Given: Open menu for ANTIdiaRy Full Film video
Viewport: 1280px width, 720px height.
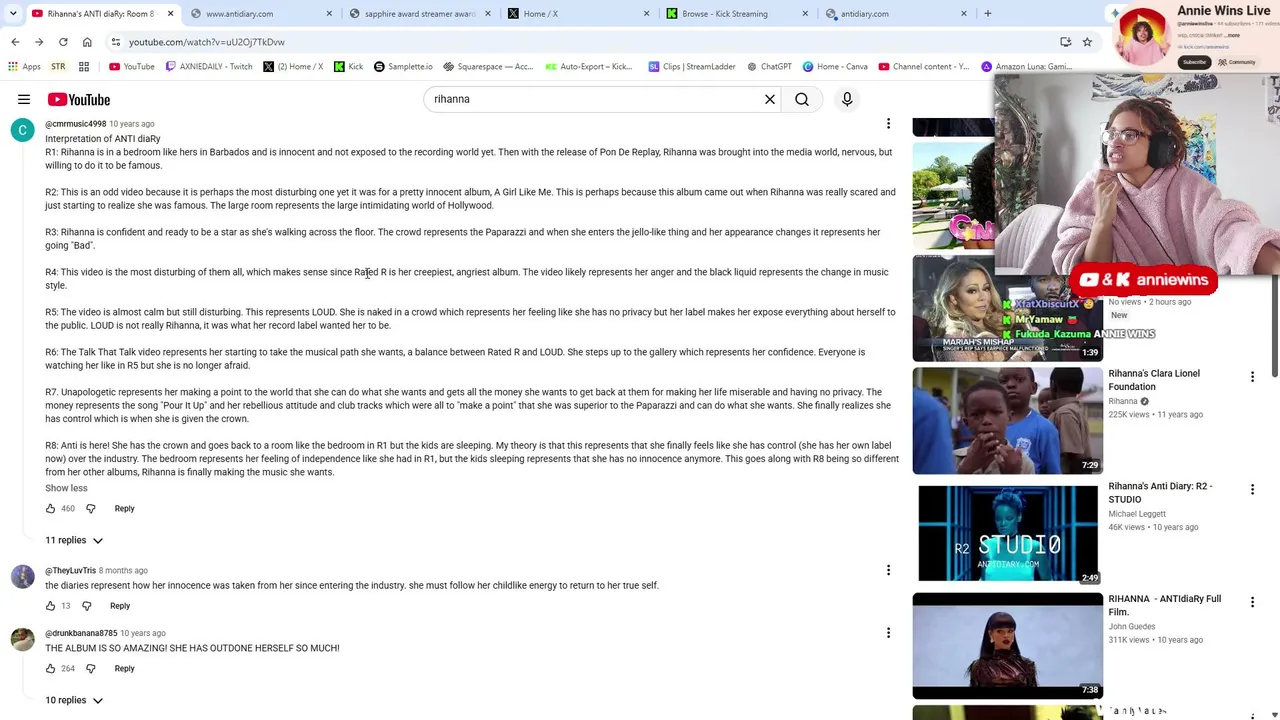Looking at the screenshot, I should [x=1252, y=602].
